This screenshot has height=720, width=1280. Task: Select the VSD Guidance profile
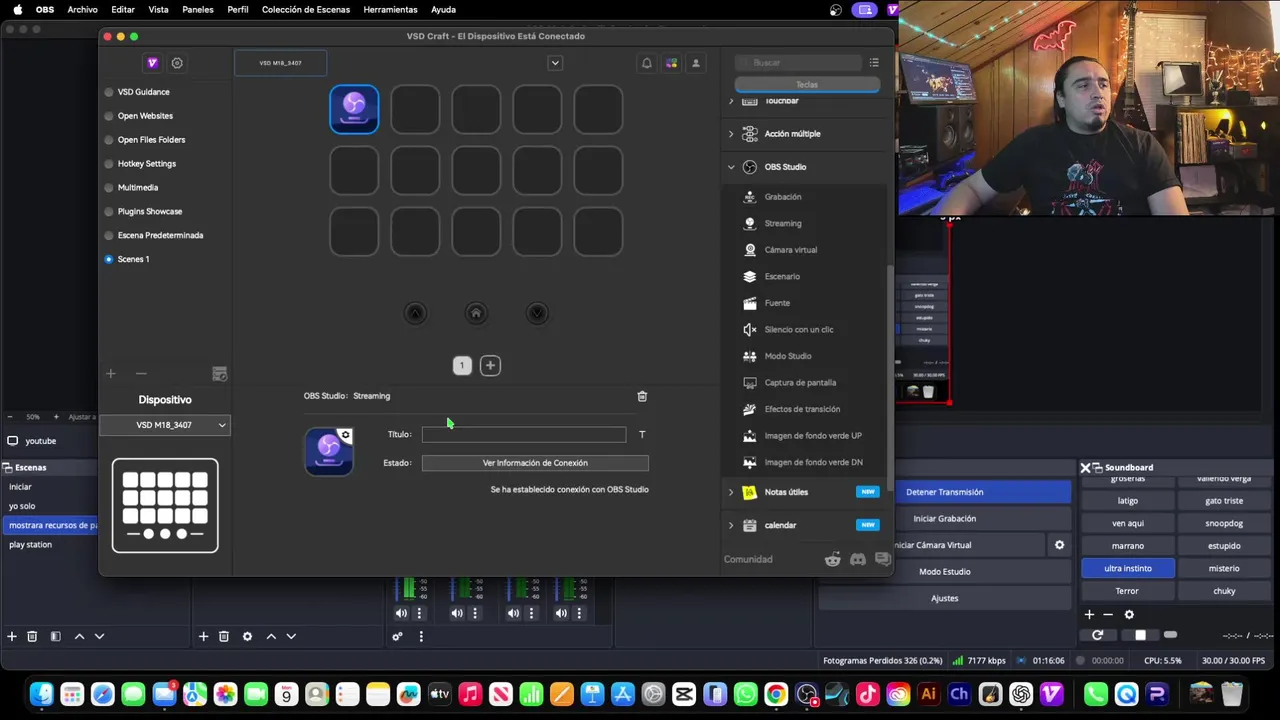[x=144, y=92]
